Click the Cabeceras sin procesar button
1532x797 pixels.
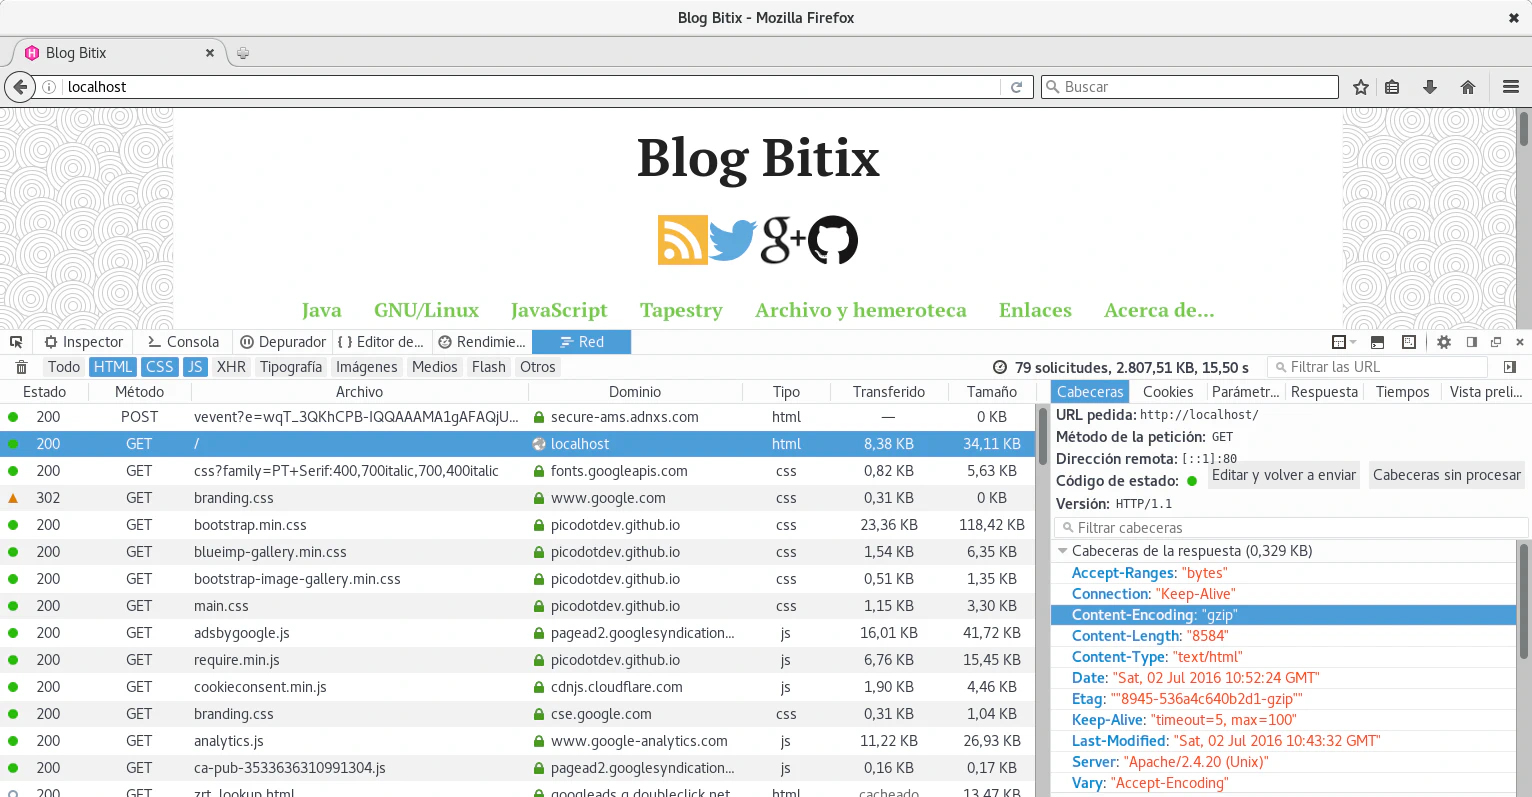coord(1446,475)
